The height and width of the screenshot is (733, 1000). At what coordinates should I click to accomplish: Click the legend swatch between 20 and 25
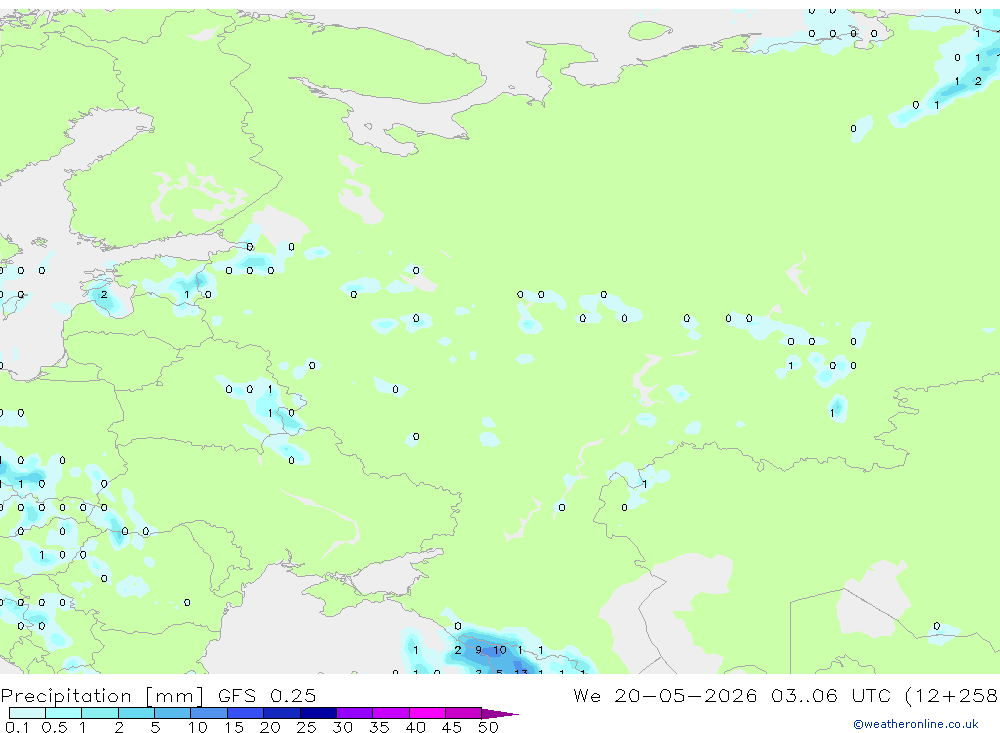coord(282,713)
